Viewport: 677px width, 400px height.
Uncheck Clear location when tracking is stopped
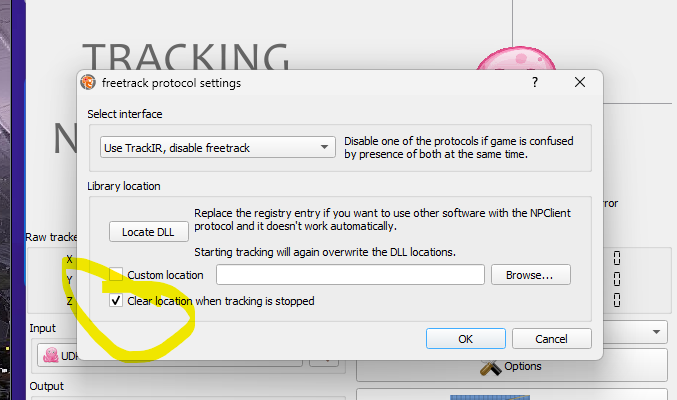116,300
